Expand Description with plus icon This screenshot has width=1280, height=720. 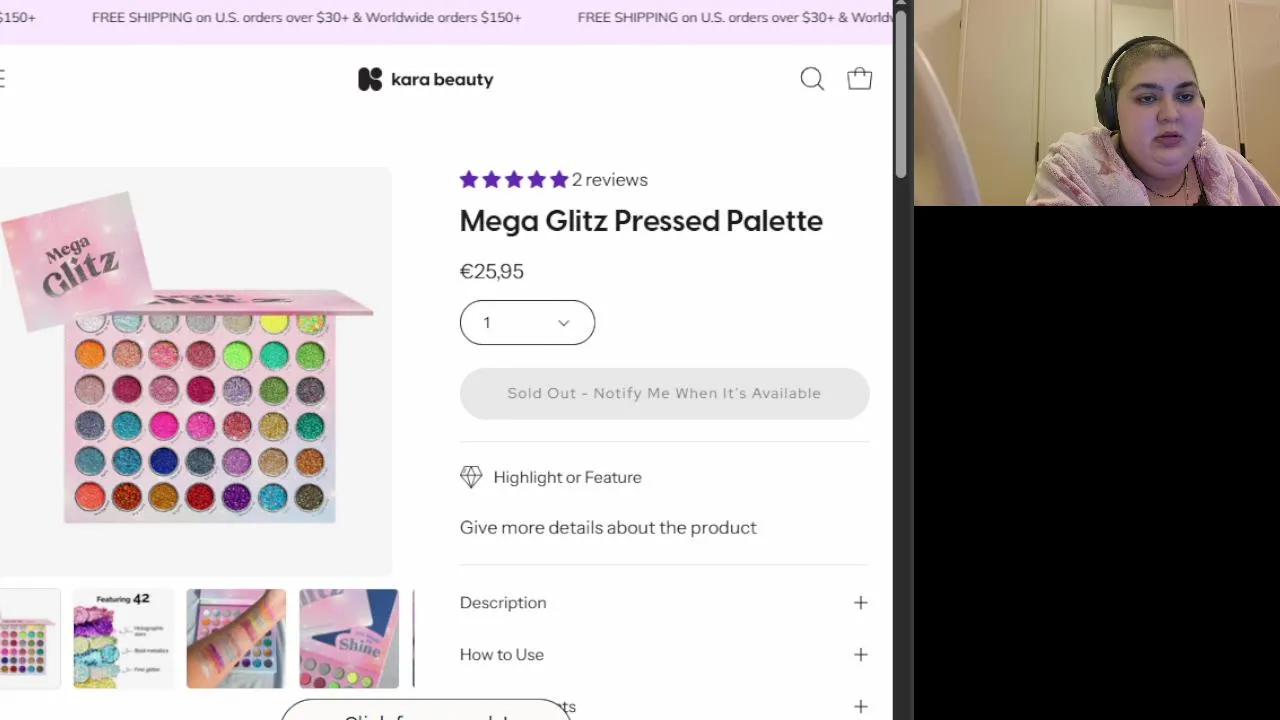click(x=860, y=602)
